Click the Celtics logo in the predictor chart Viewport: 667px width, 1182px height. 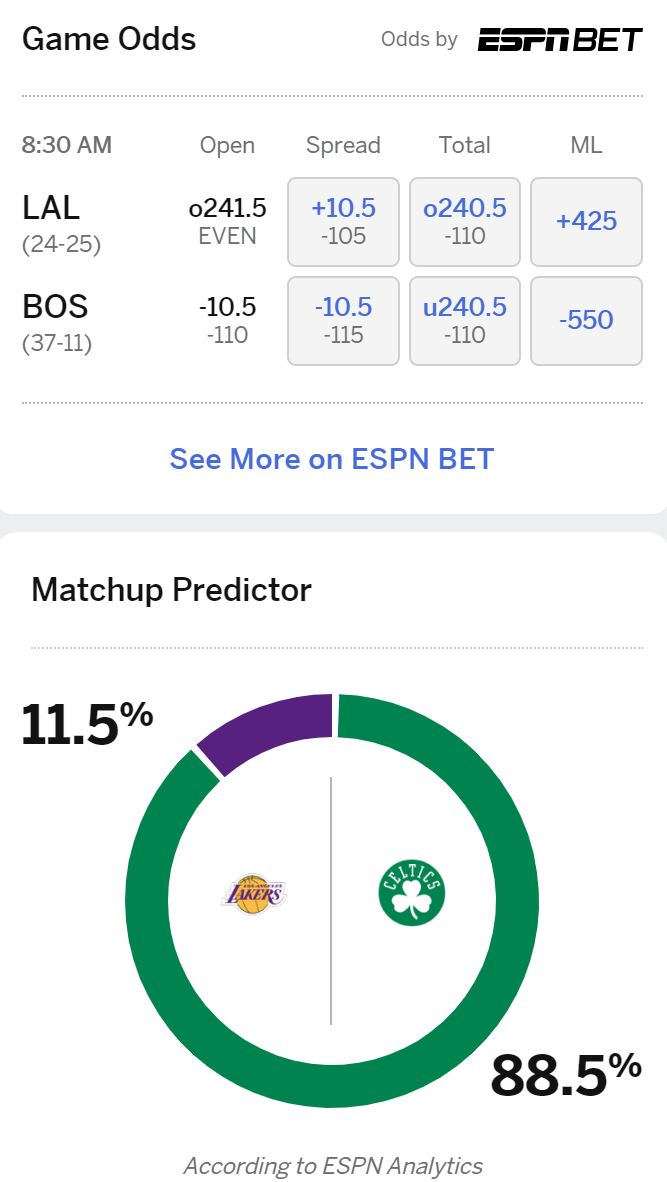click(411, 893)
